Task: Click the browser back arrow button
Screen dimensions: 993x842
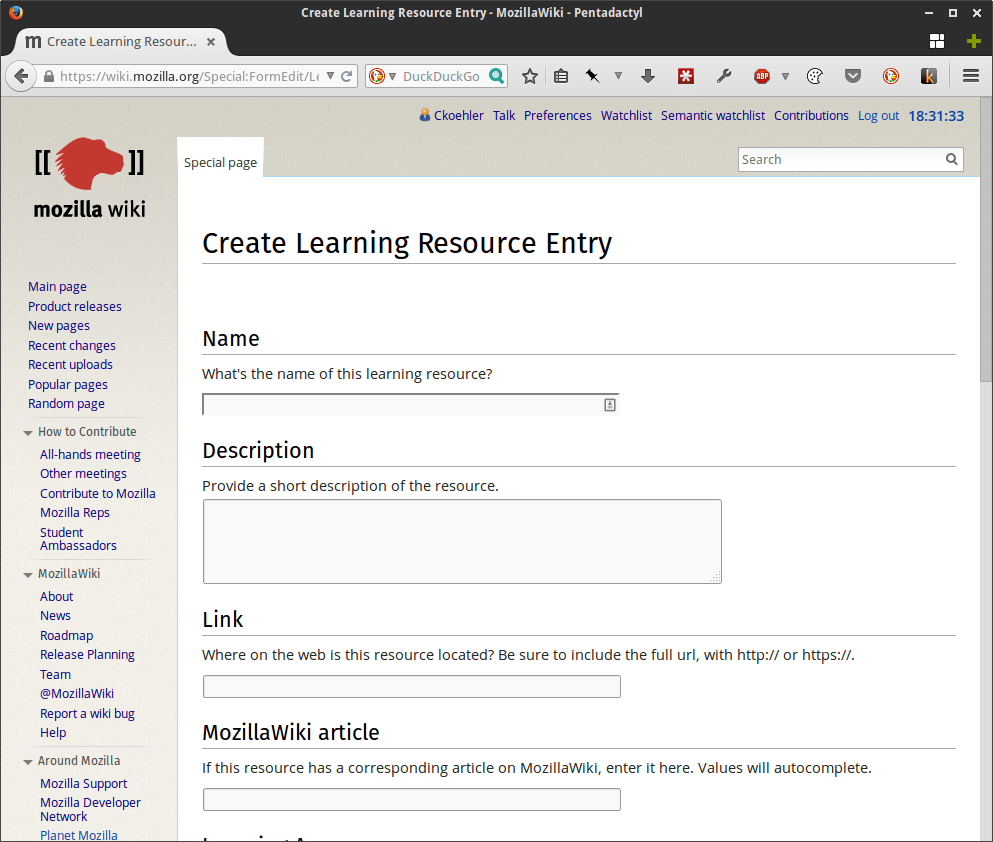Action: pos(21,77)
